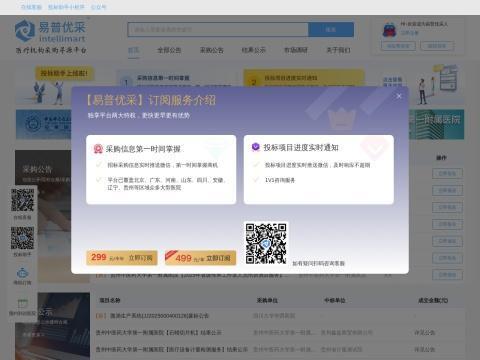The image size is (480, 360).
Task: Click the popup title 订阅服务介绍
Action: click(182, 100)
